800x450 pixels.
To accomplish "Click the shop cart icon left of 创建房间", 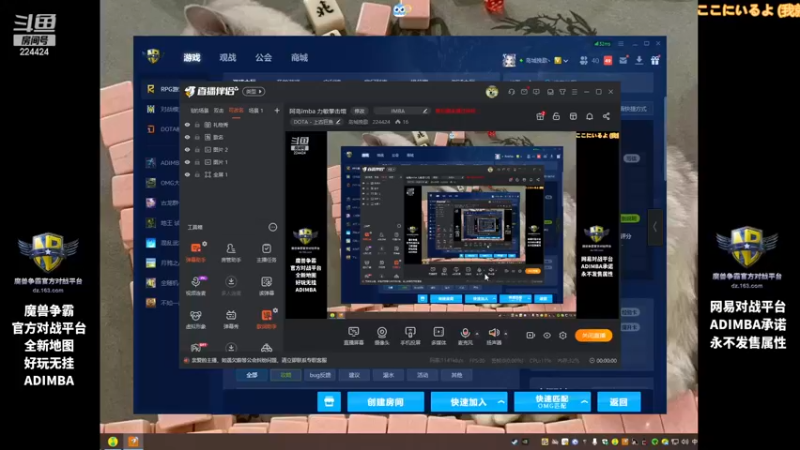I will click(x=329, y=402).
